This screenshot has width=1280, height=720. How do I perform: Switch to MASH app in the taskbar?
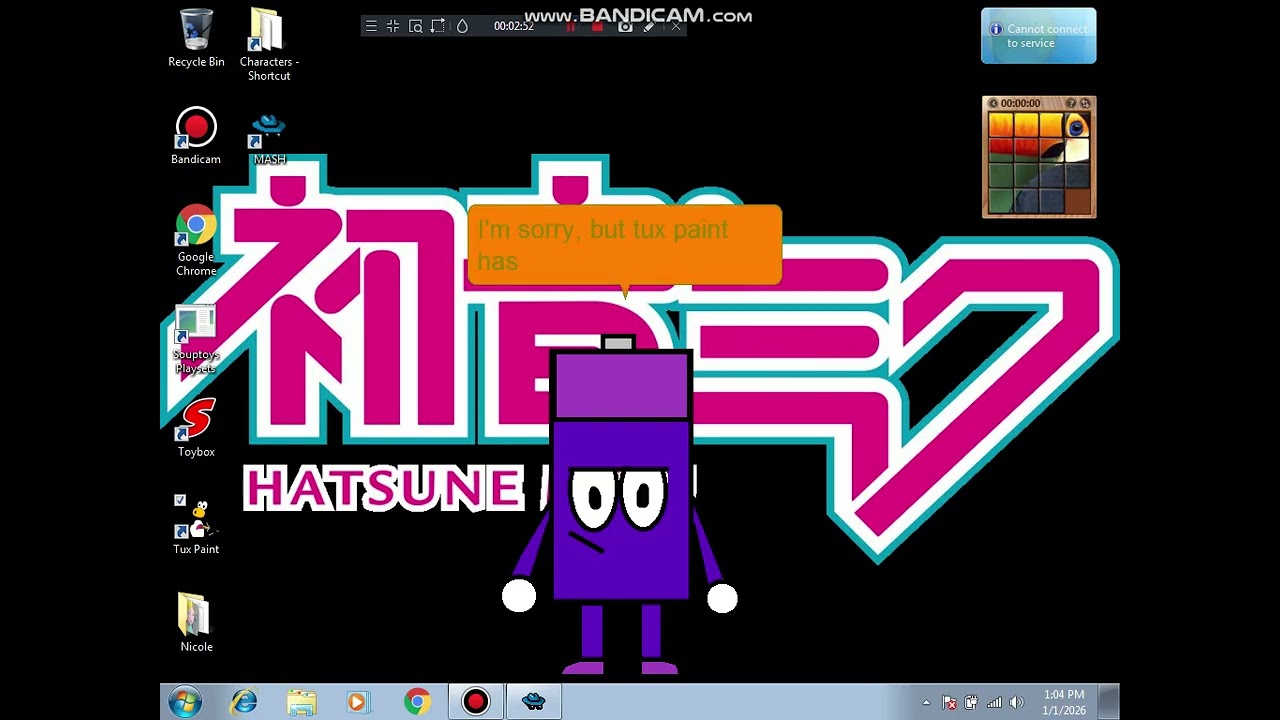pyautogui.click(x=533, y=702)
